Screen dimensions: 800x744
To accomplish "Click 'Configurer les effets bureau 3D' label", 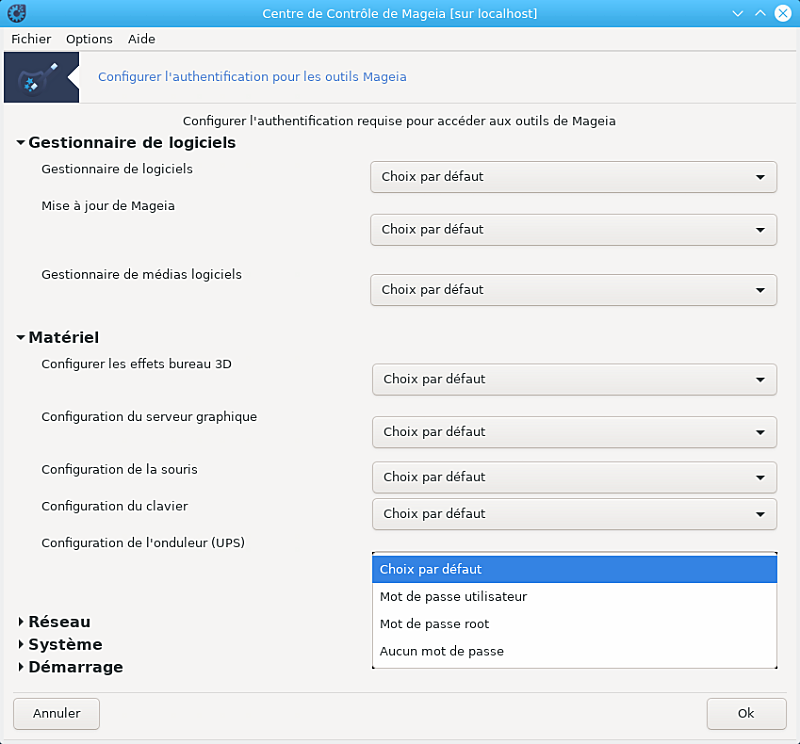I will [136, 364].
